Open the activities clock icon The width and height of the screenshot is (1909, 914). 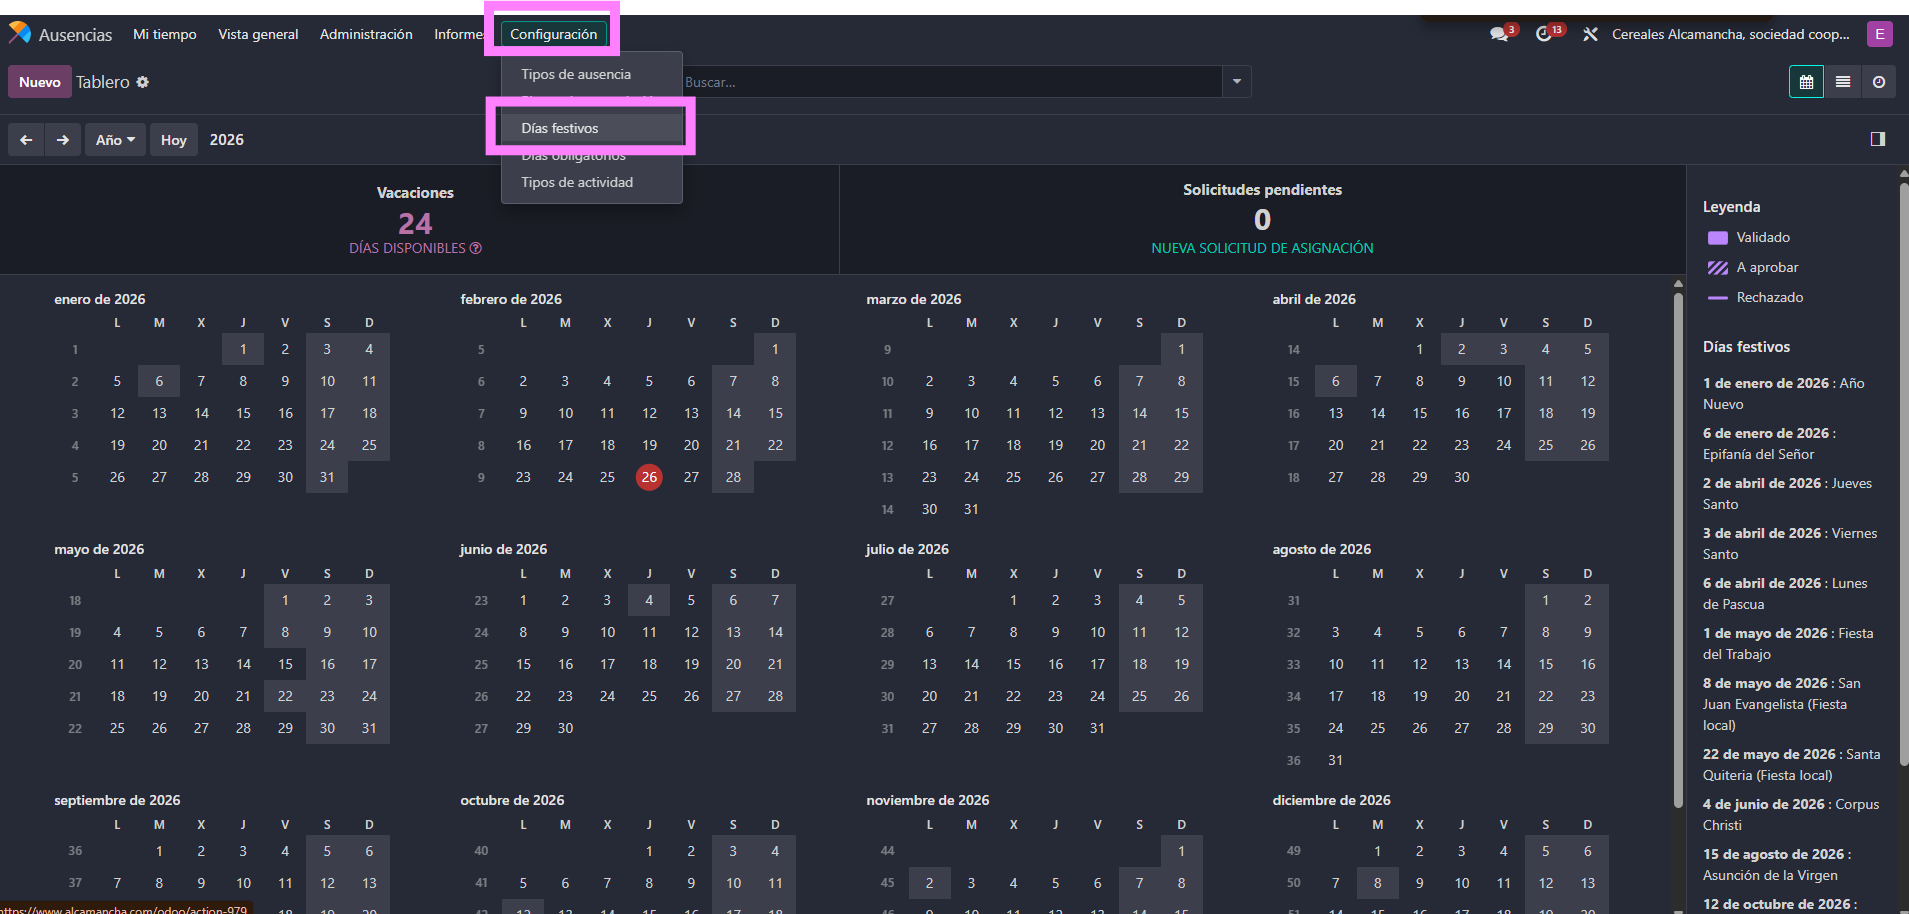coord(1544,34)
